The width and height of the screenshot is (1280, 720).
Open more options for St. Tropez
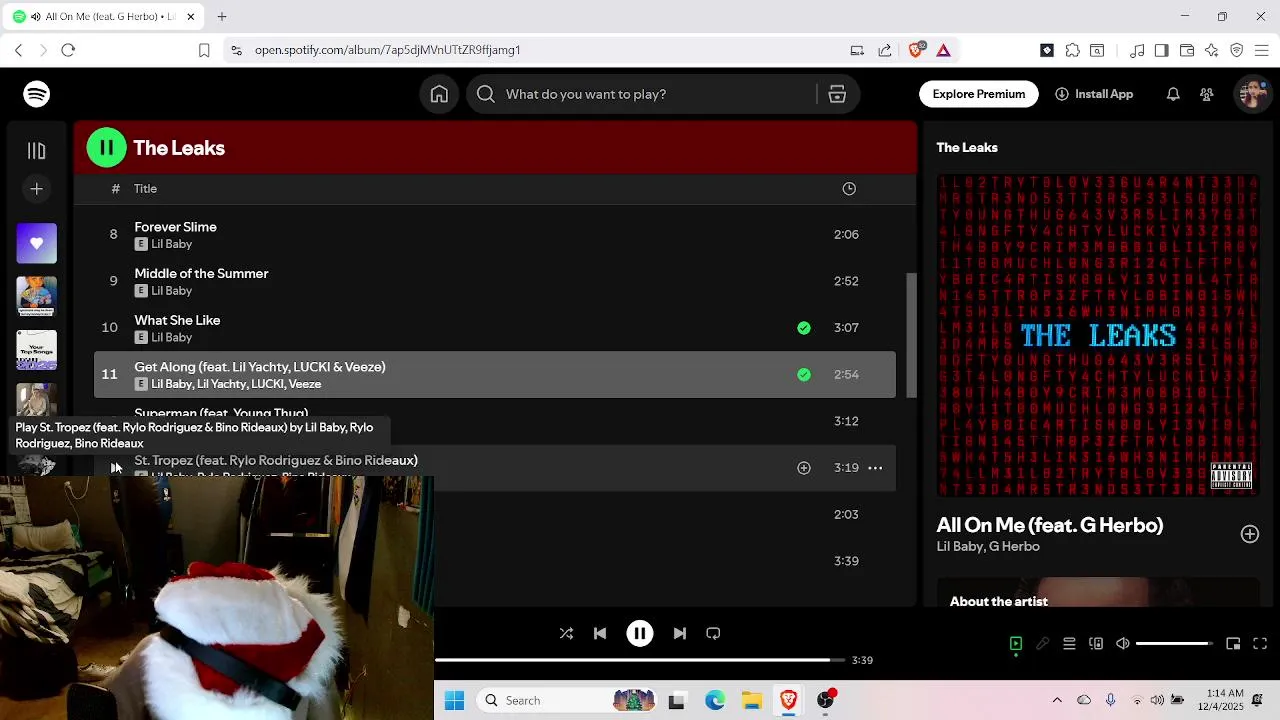(875, 467)
